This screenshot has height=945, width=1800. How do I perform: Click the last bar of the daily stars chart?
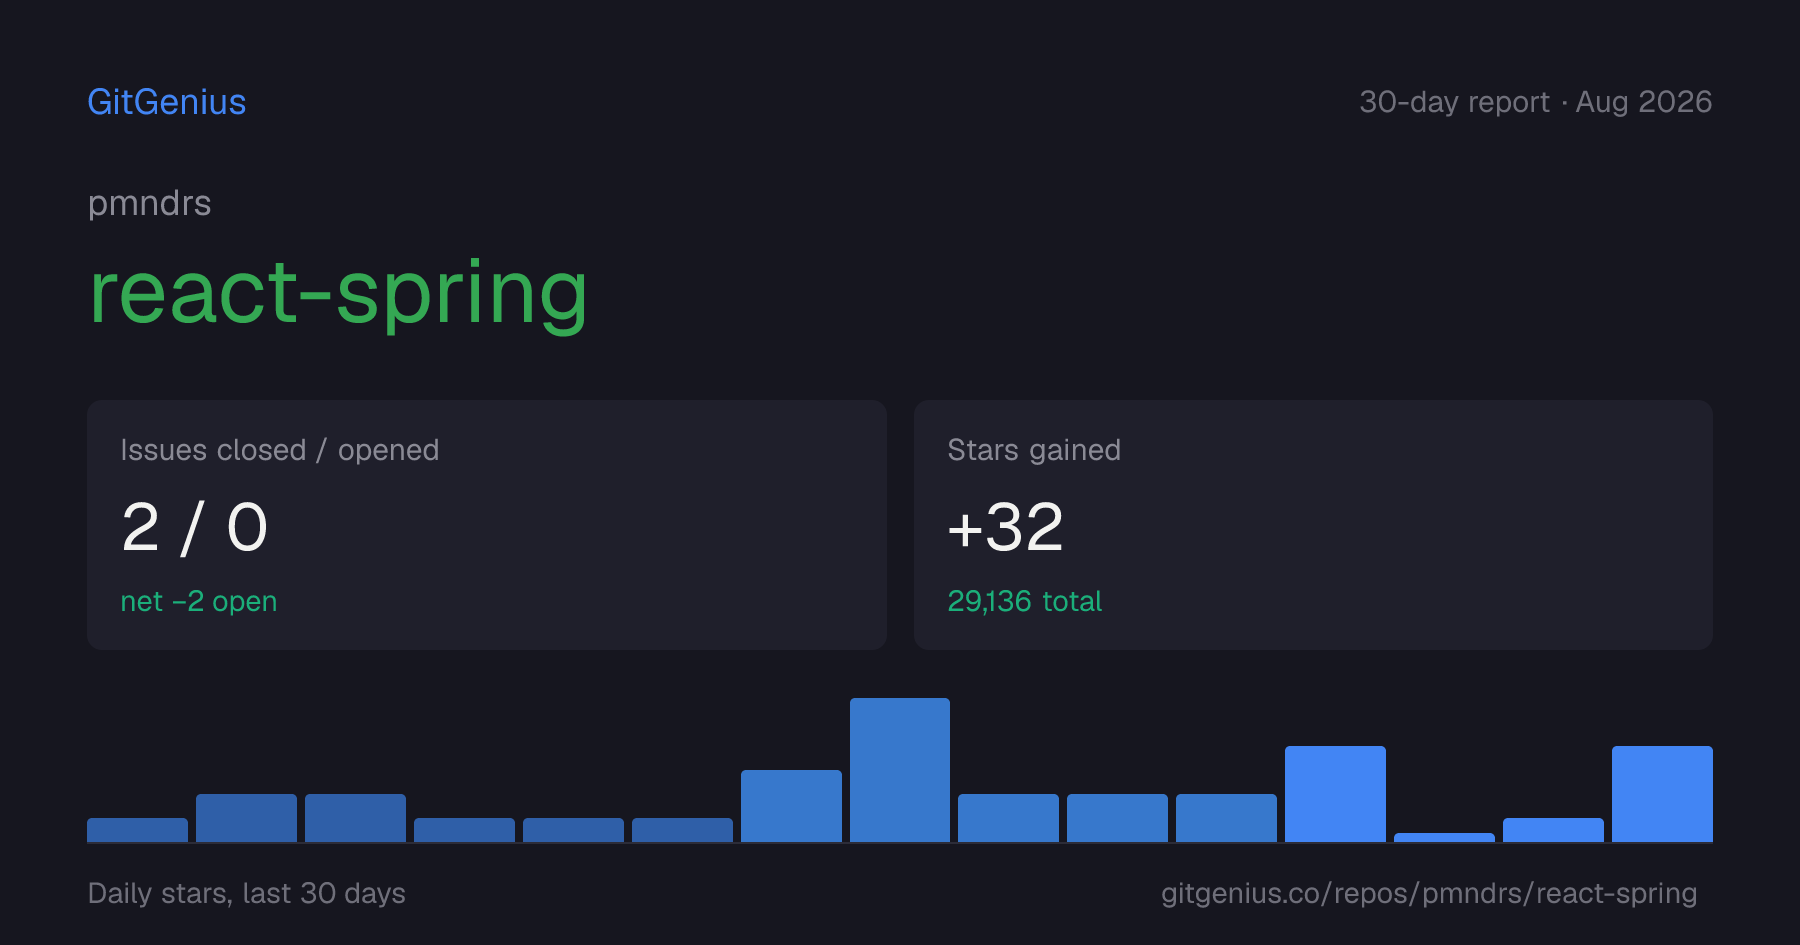(1662, 794)
